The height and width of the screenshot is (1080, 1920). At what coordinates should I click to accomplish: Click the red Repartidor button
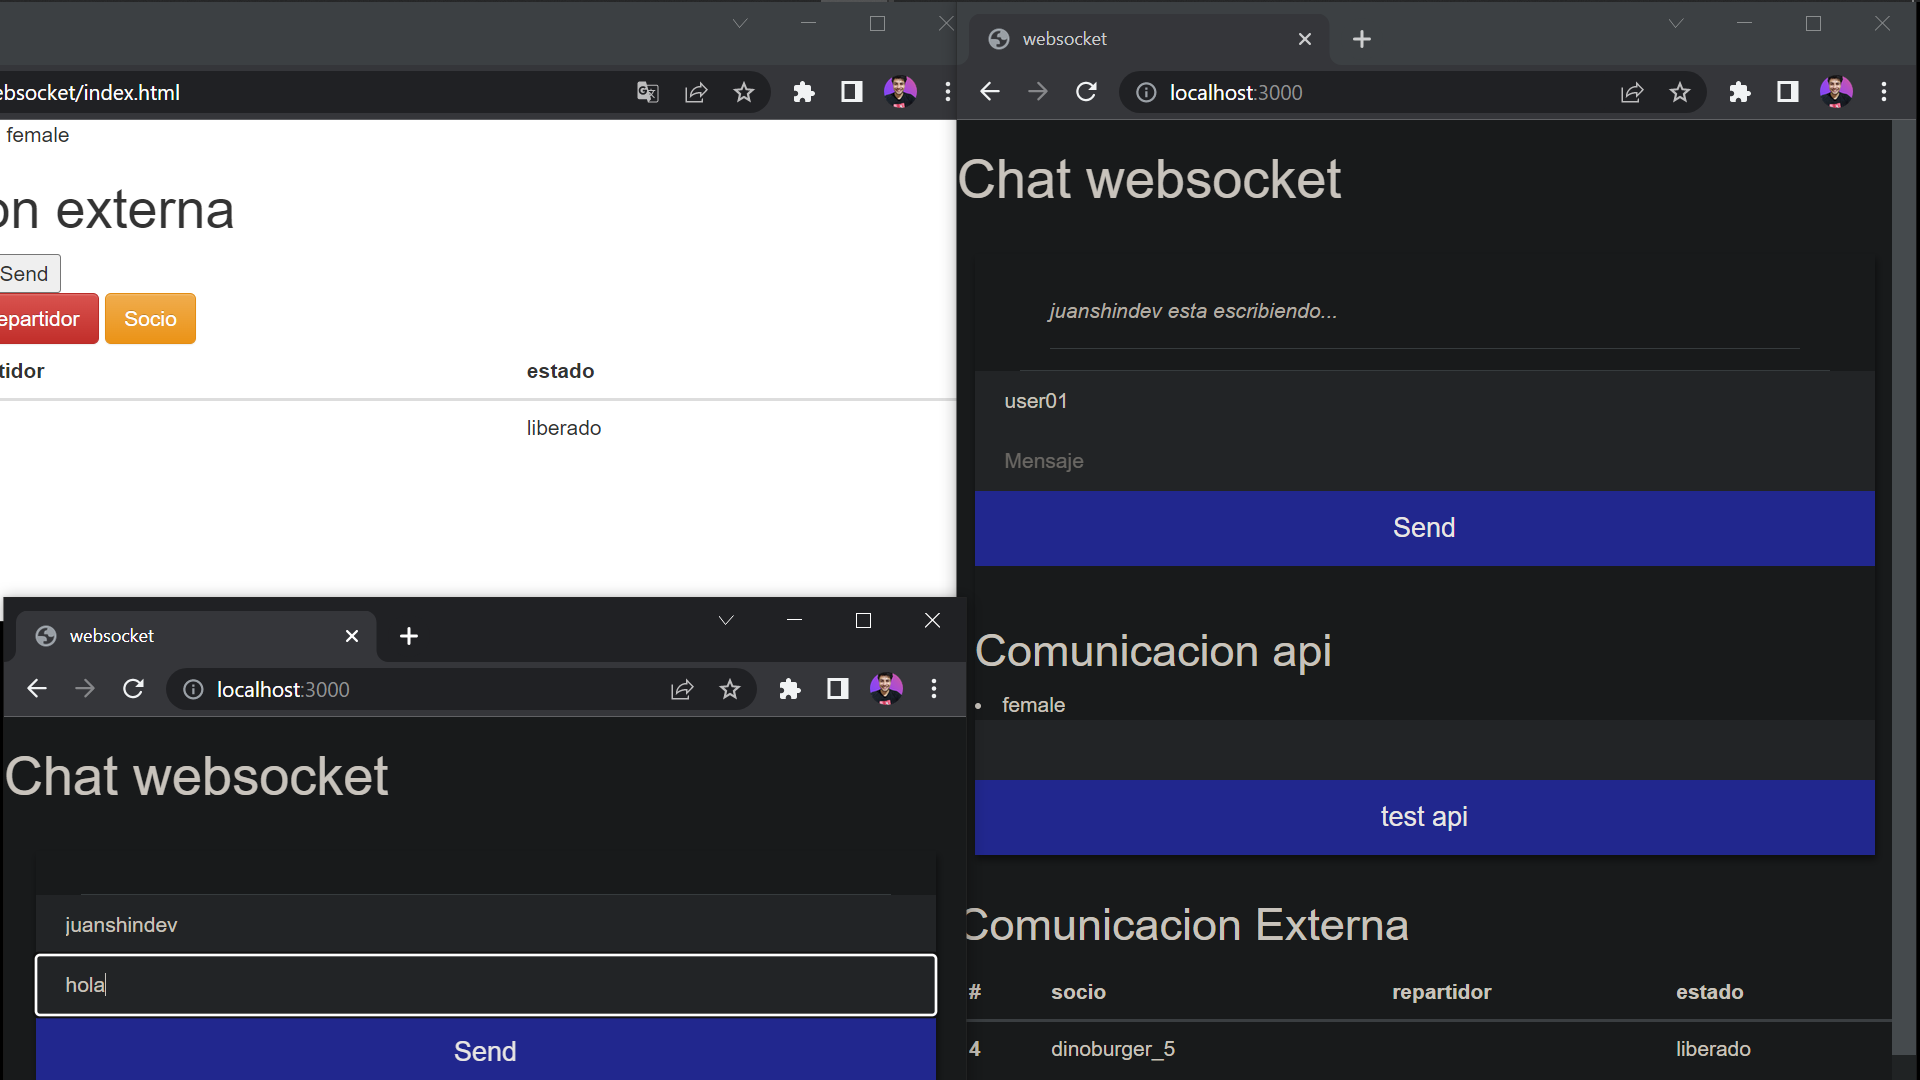pyautogui.click(x=48, y=319)
